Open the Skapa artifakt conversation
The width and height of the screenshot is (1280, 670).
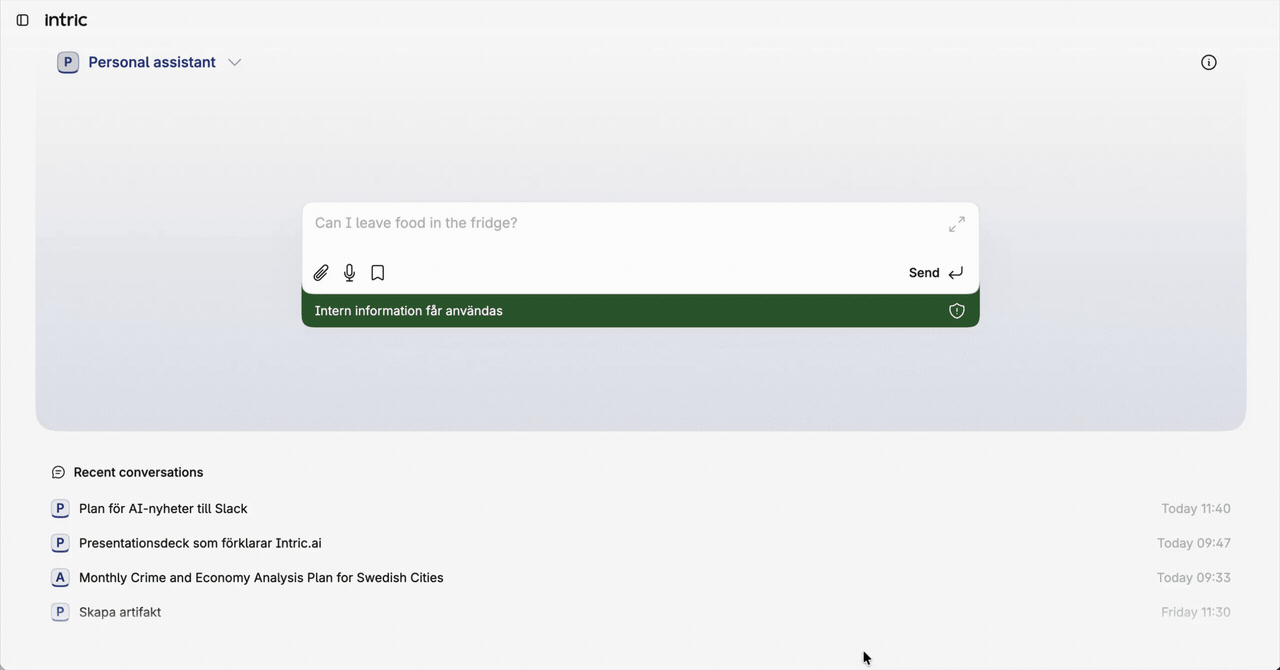coord(120,612)
